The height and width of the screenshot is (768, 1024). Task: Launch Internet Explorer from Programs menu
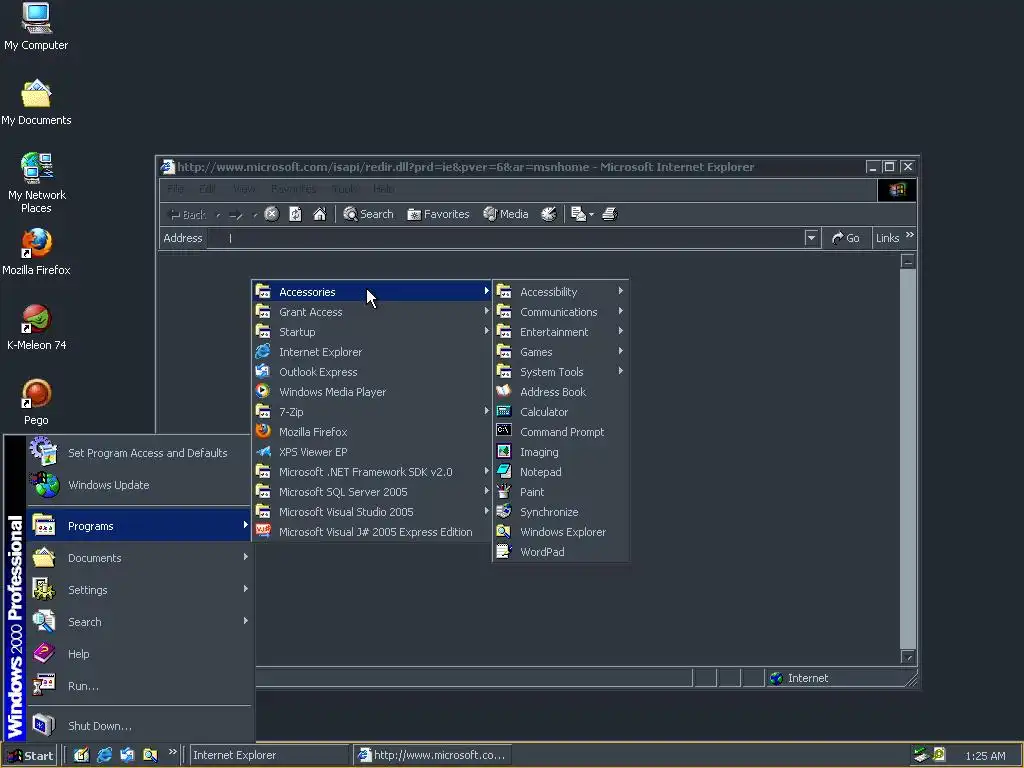[372, 352]
